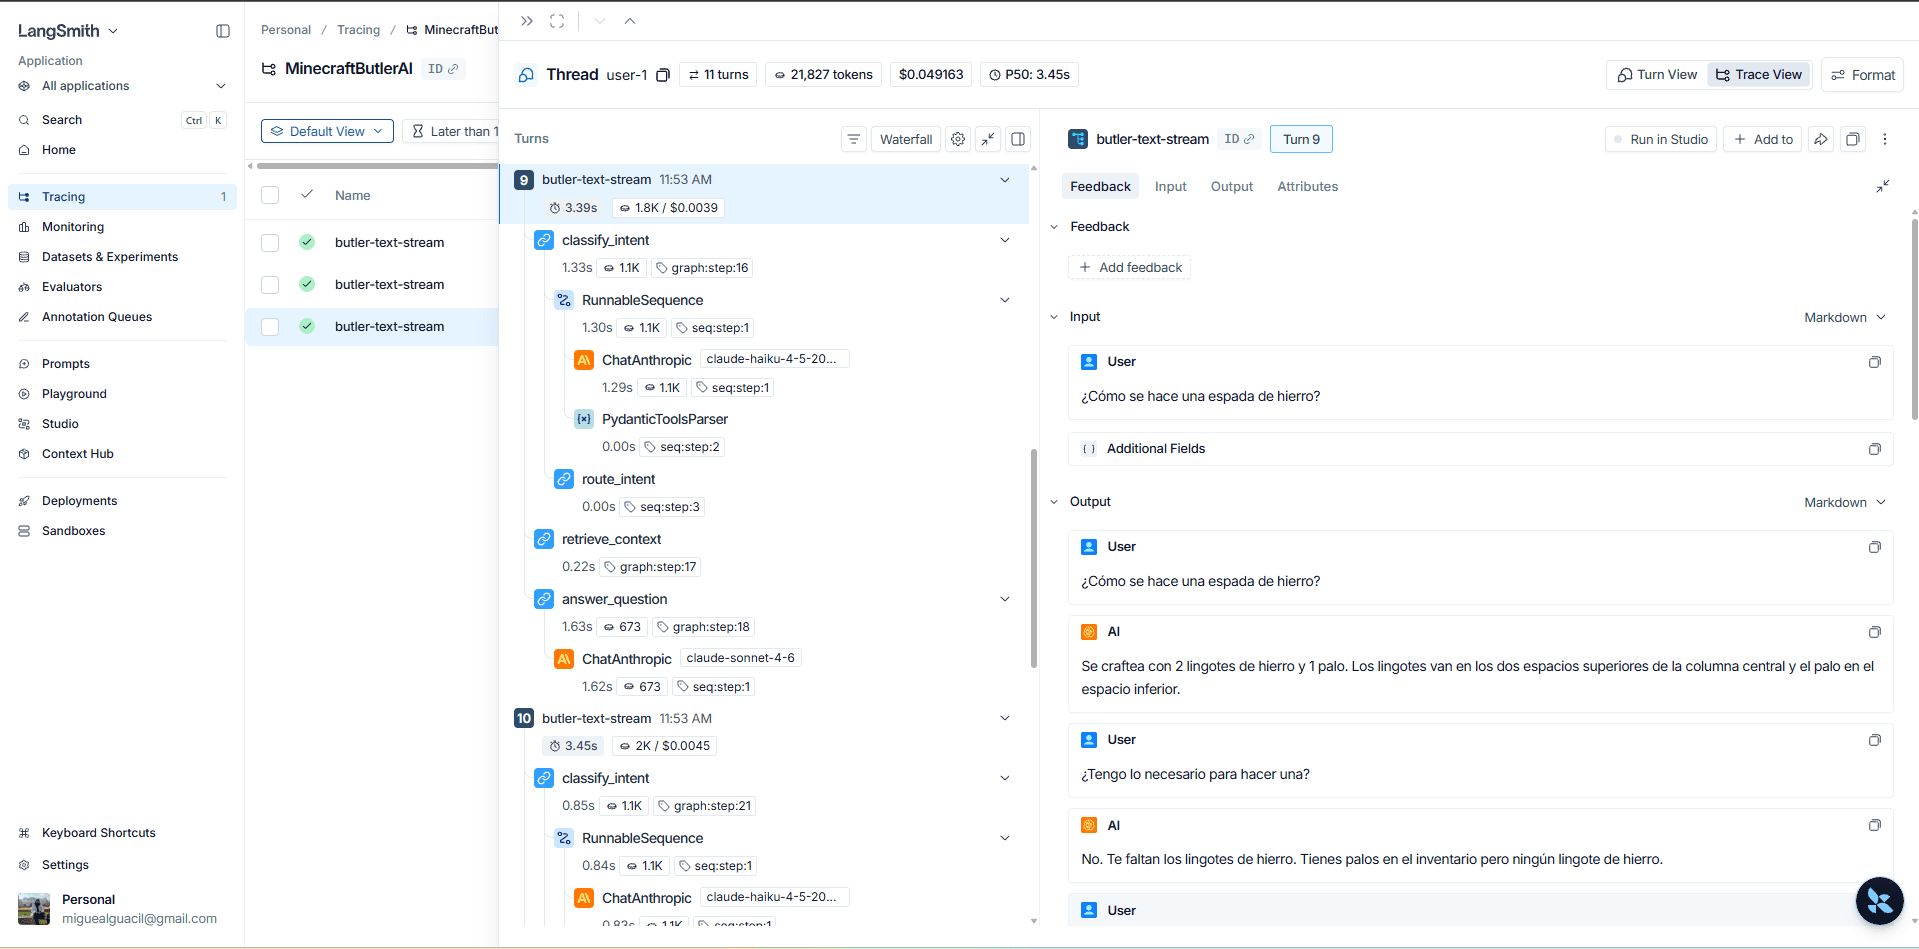This screenshot has height=949, width=1919.
Task: Click the turns list vertical scrollbar
Action: coord(1033,558)
